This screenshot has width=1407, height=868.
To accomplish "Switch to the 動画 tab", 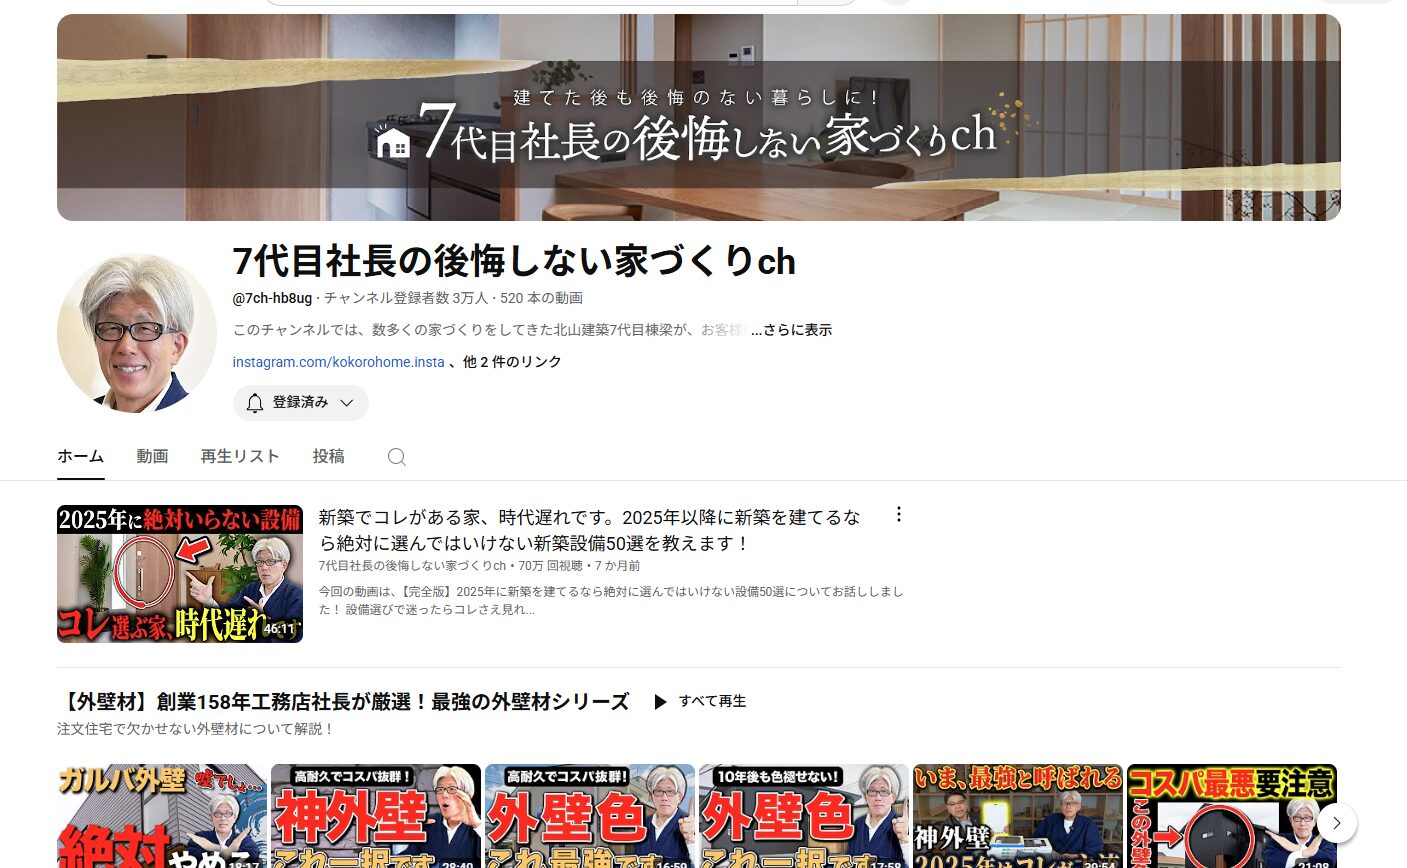I will coord(152,456).
